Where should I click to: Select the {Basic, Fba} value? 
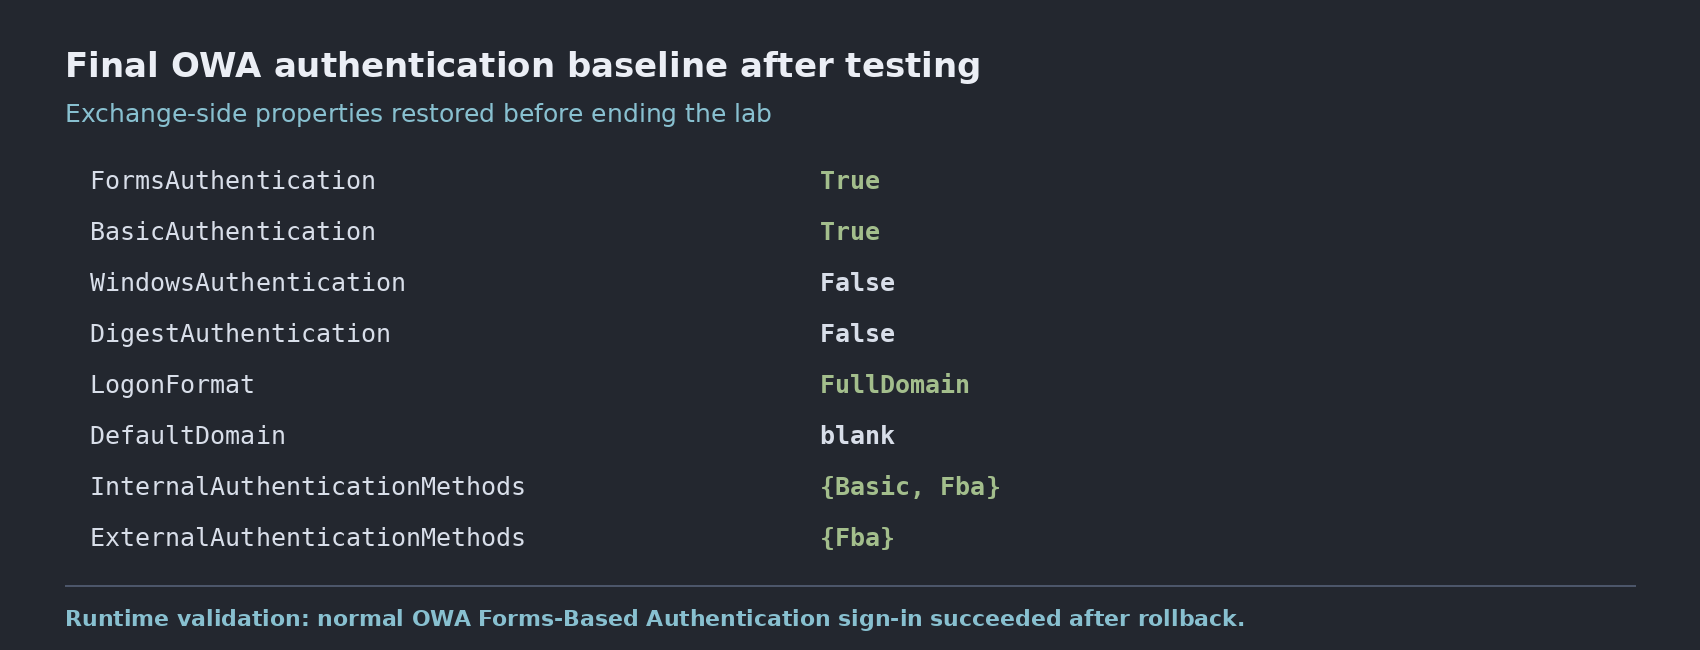click(910, 487)
